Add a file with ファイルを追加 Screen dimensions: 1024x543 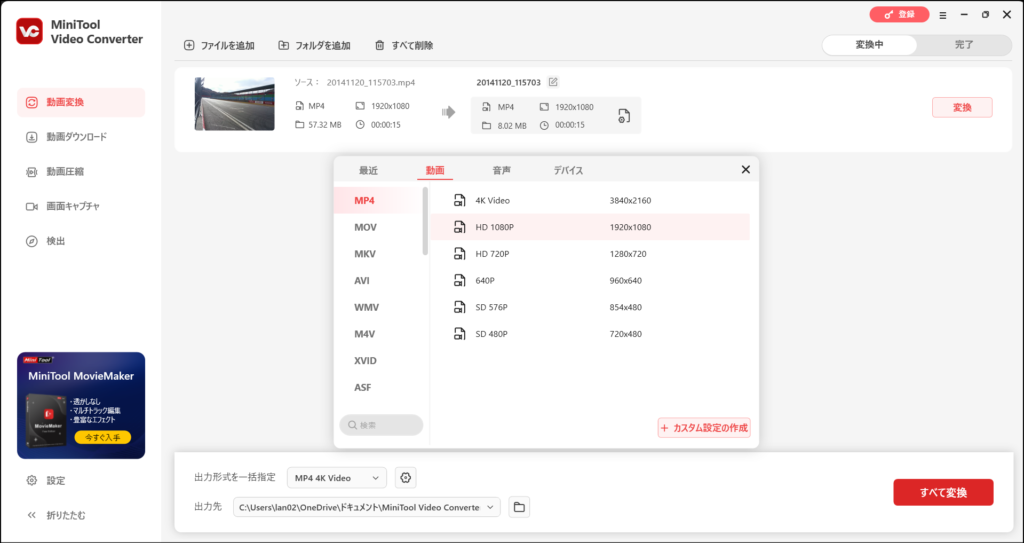pos(219,46)
